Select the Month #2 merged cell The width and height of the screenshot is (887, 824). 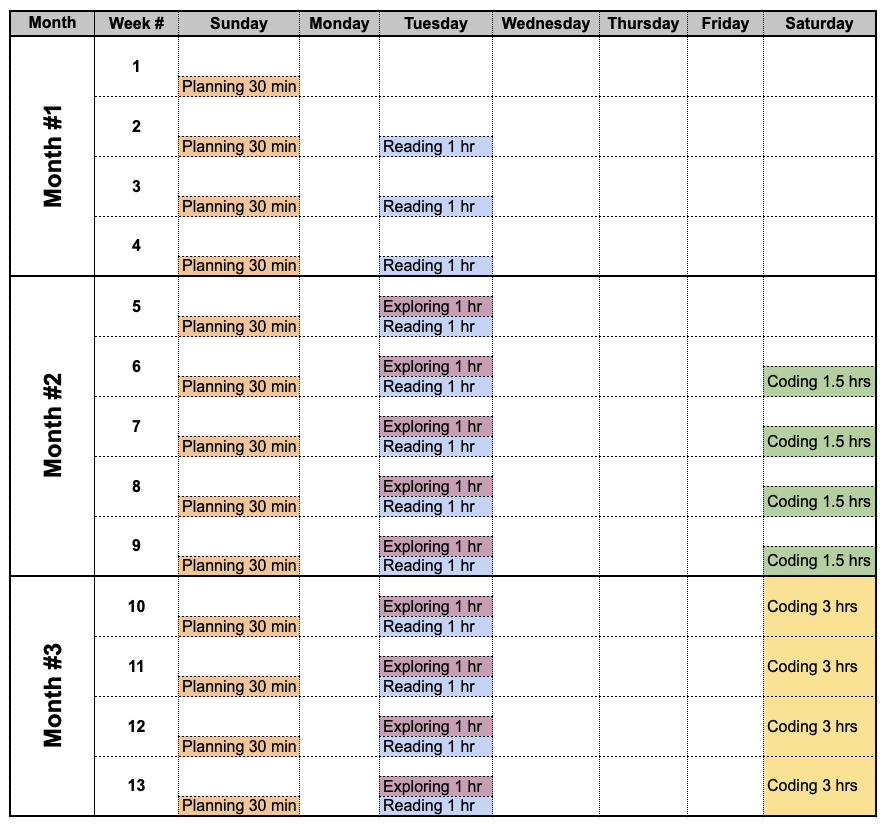(52, 426)
